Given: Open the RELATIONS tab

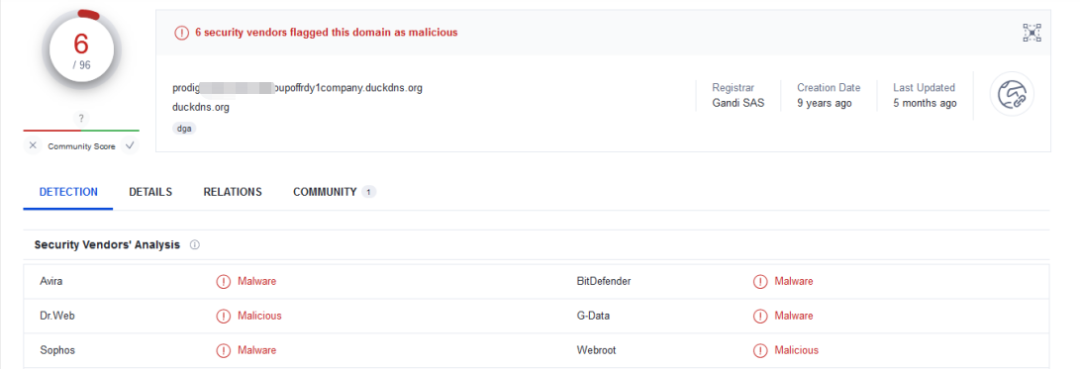Looking at the screenshot, I should click(x=232, y=192).
